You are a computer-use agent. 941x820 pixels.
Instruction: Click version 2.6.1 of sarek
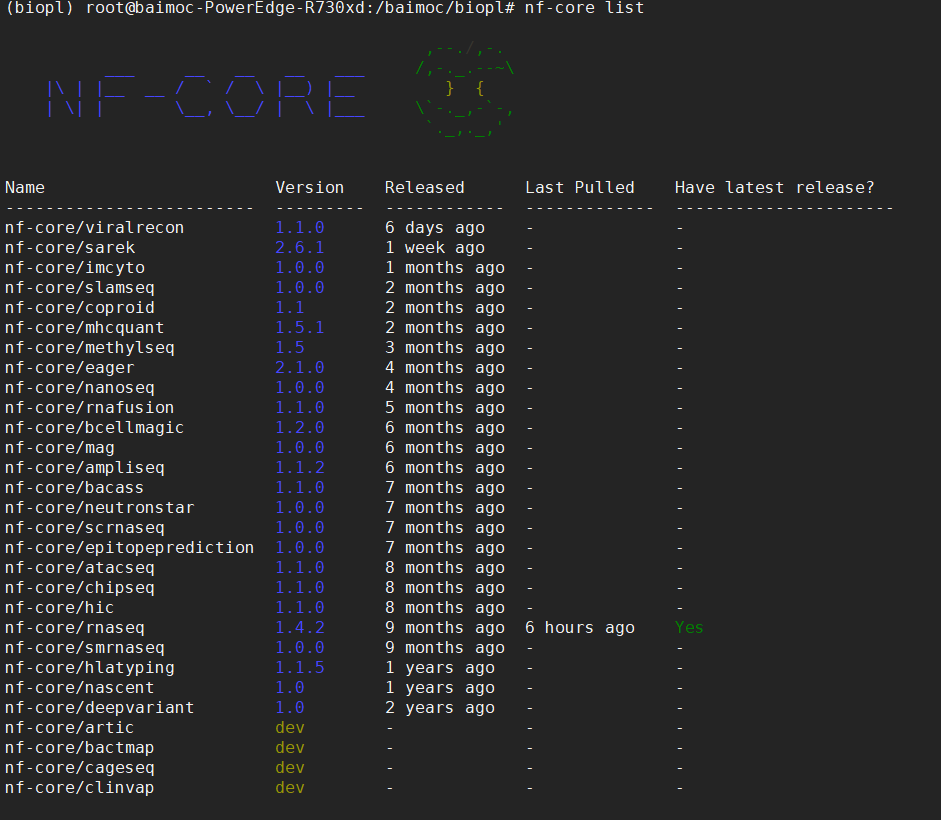[299, 247]
